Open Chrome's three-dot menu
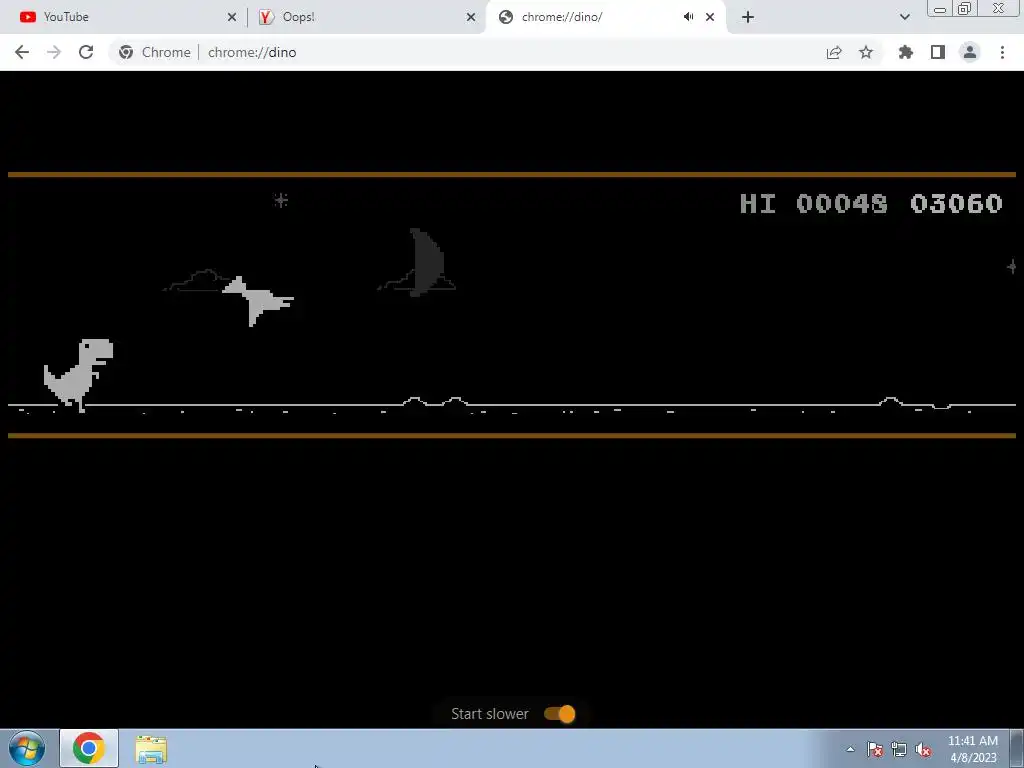 pos(1002,52)
